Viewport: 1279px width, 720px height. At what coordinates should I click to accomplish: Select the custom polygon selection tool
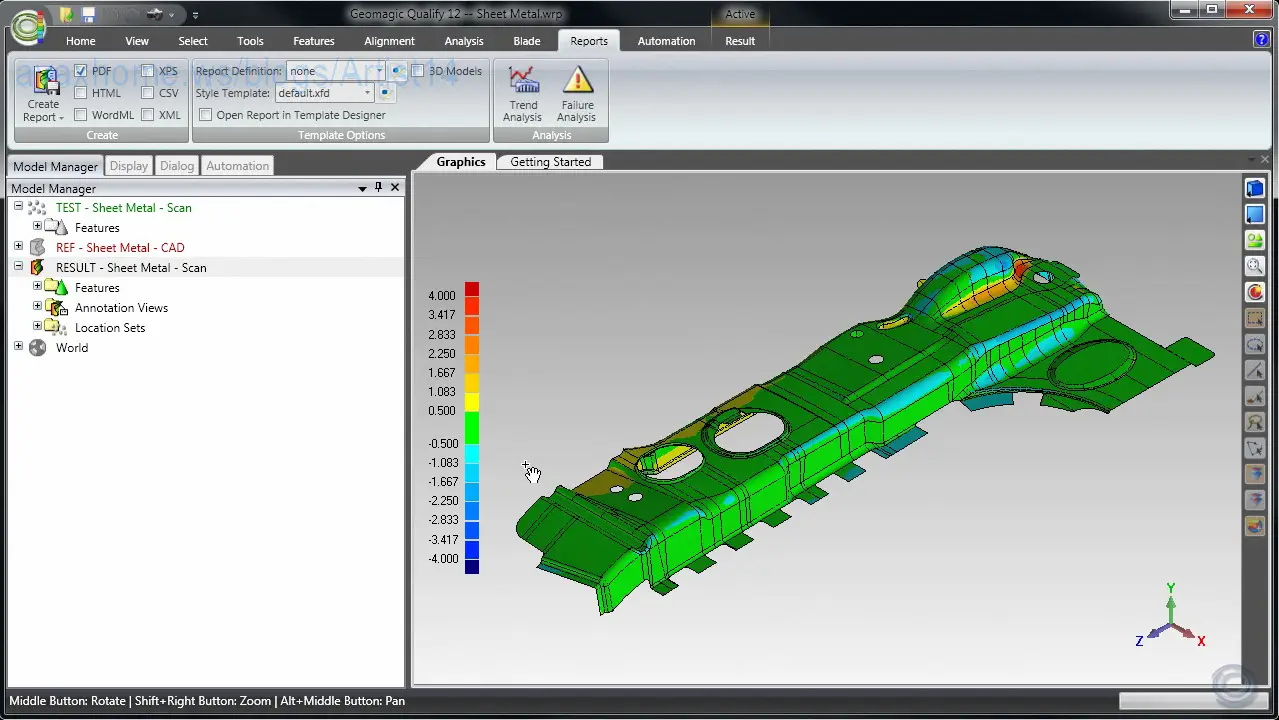(x=1255, y=448)
